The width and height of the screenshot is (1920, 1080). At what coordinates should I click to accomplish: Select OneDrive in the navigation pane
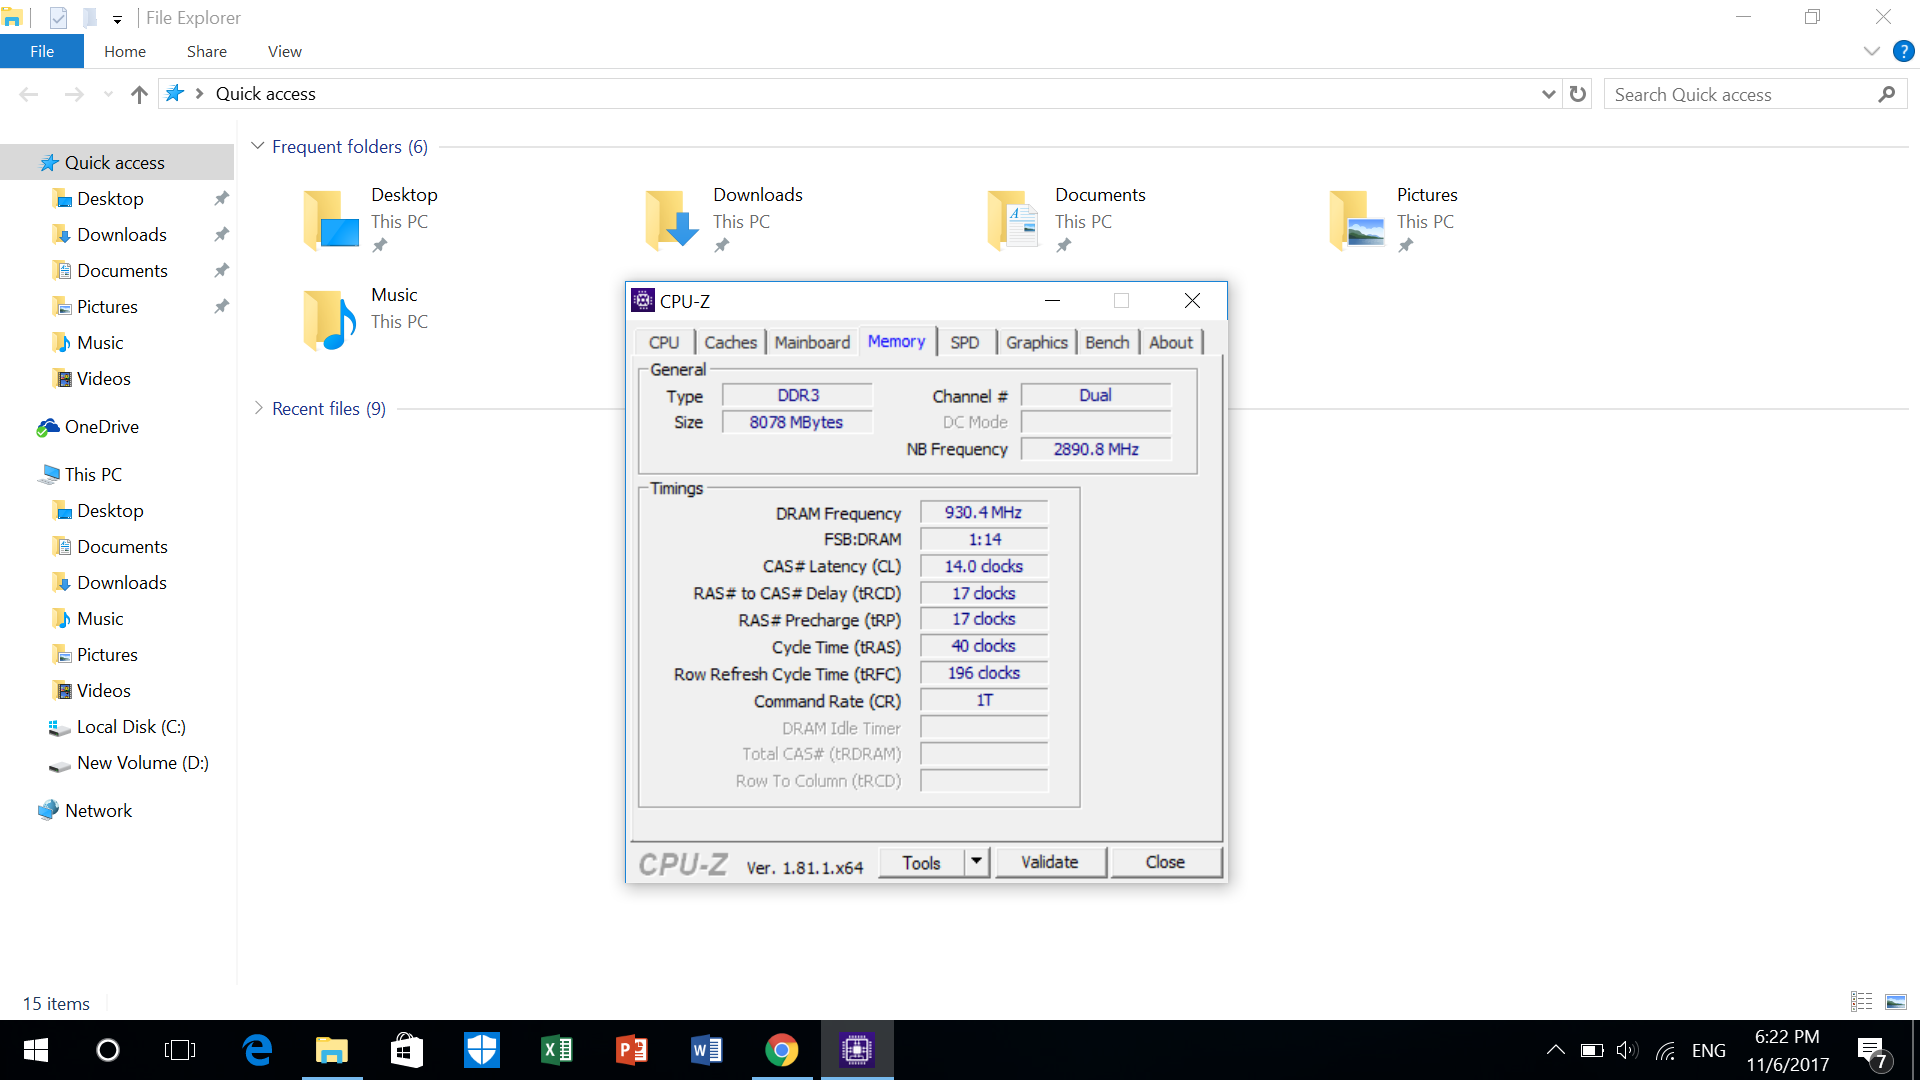tap(101, 427)
